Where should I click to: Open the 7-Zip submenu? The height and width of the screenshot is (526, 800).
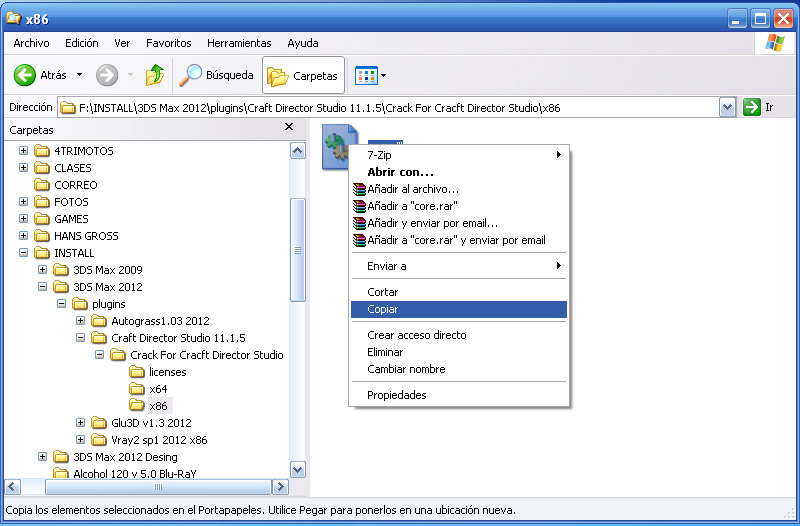459,155
